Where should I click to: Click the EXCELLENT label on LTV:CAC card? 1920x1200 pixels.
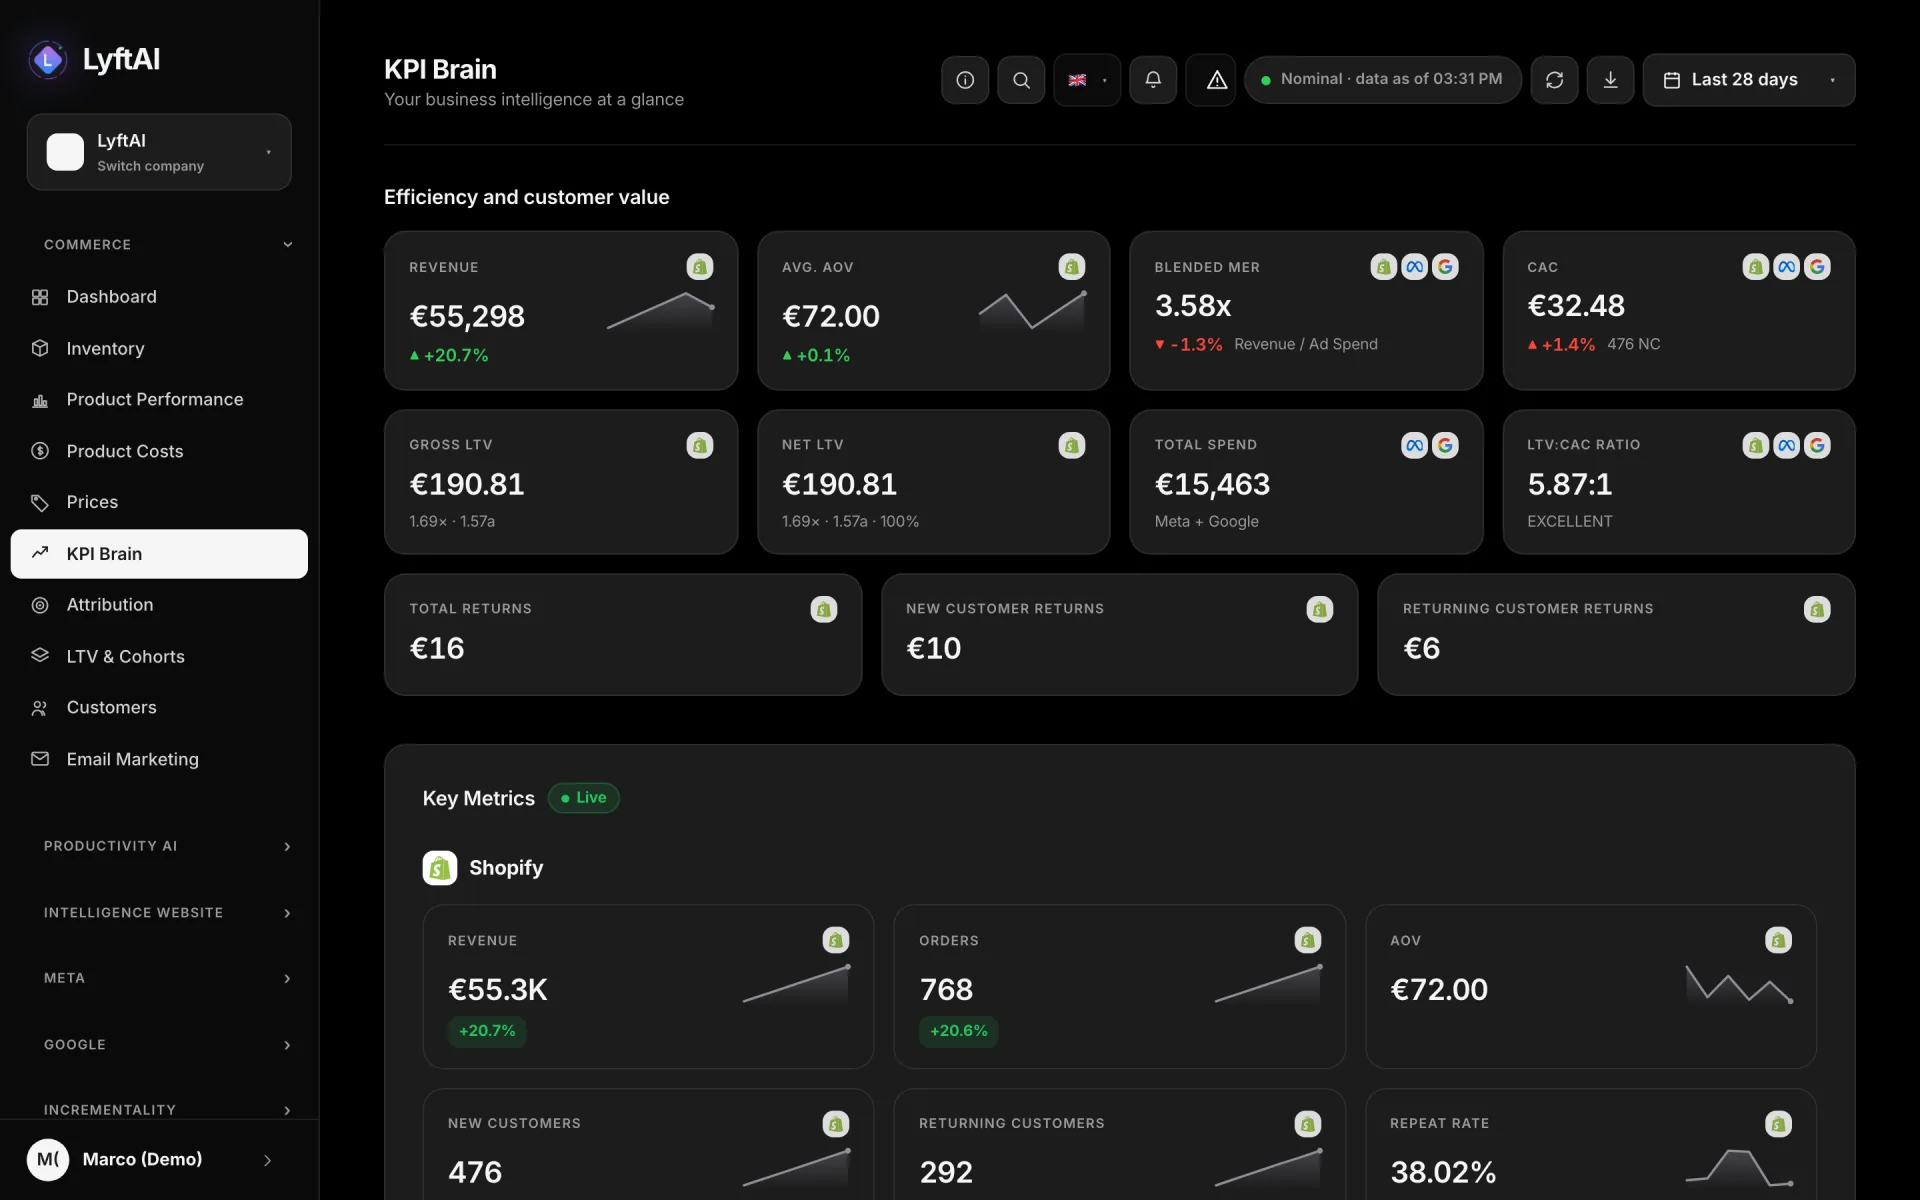pos(1569,522)
